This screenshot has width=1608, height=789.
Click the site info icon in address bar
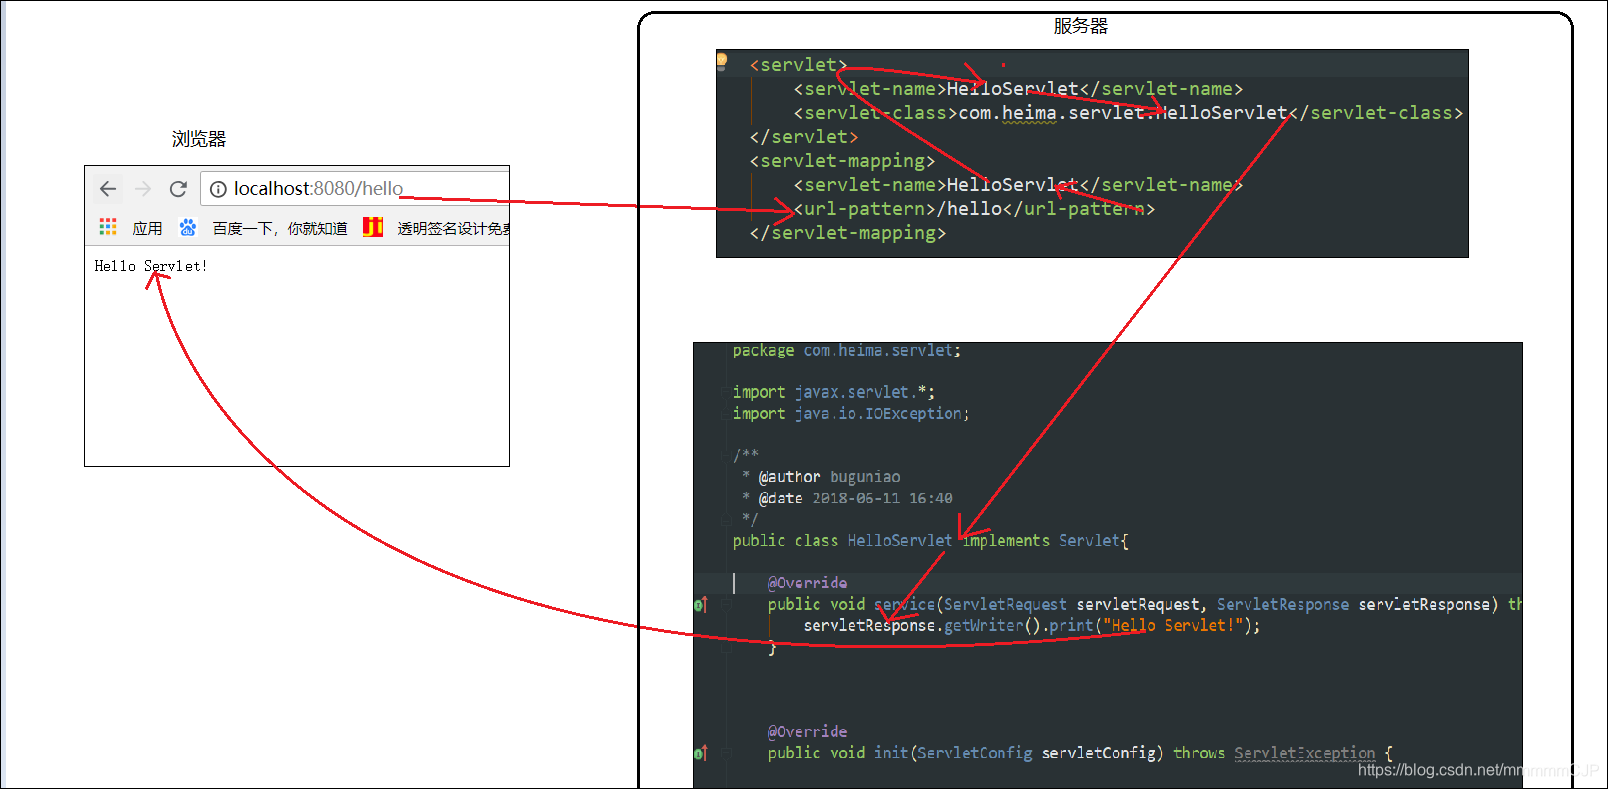(218, 189)
